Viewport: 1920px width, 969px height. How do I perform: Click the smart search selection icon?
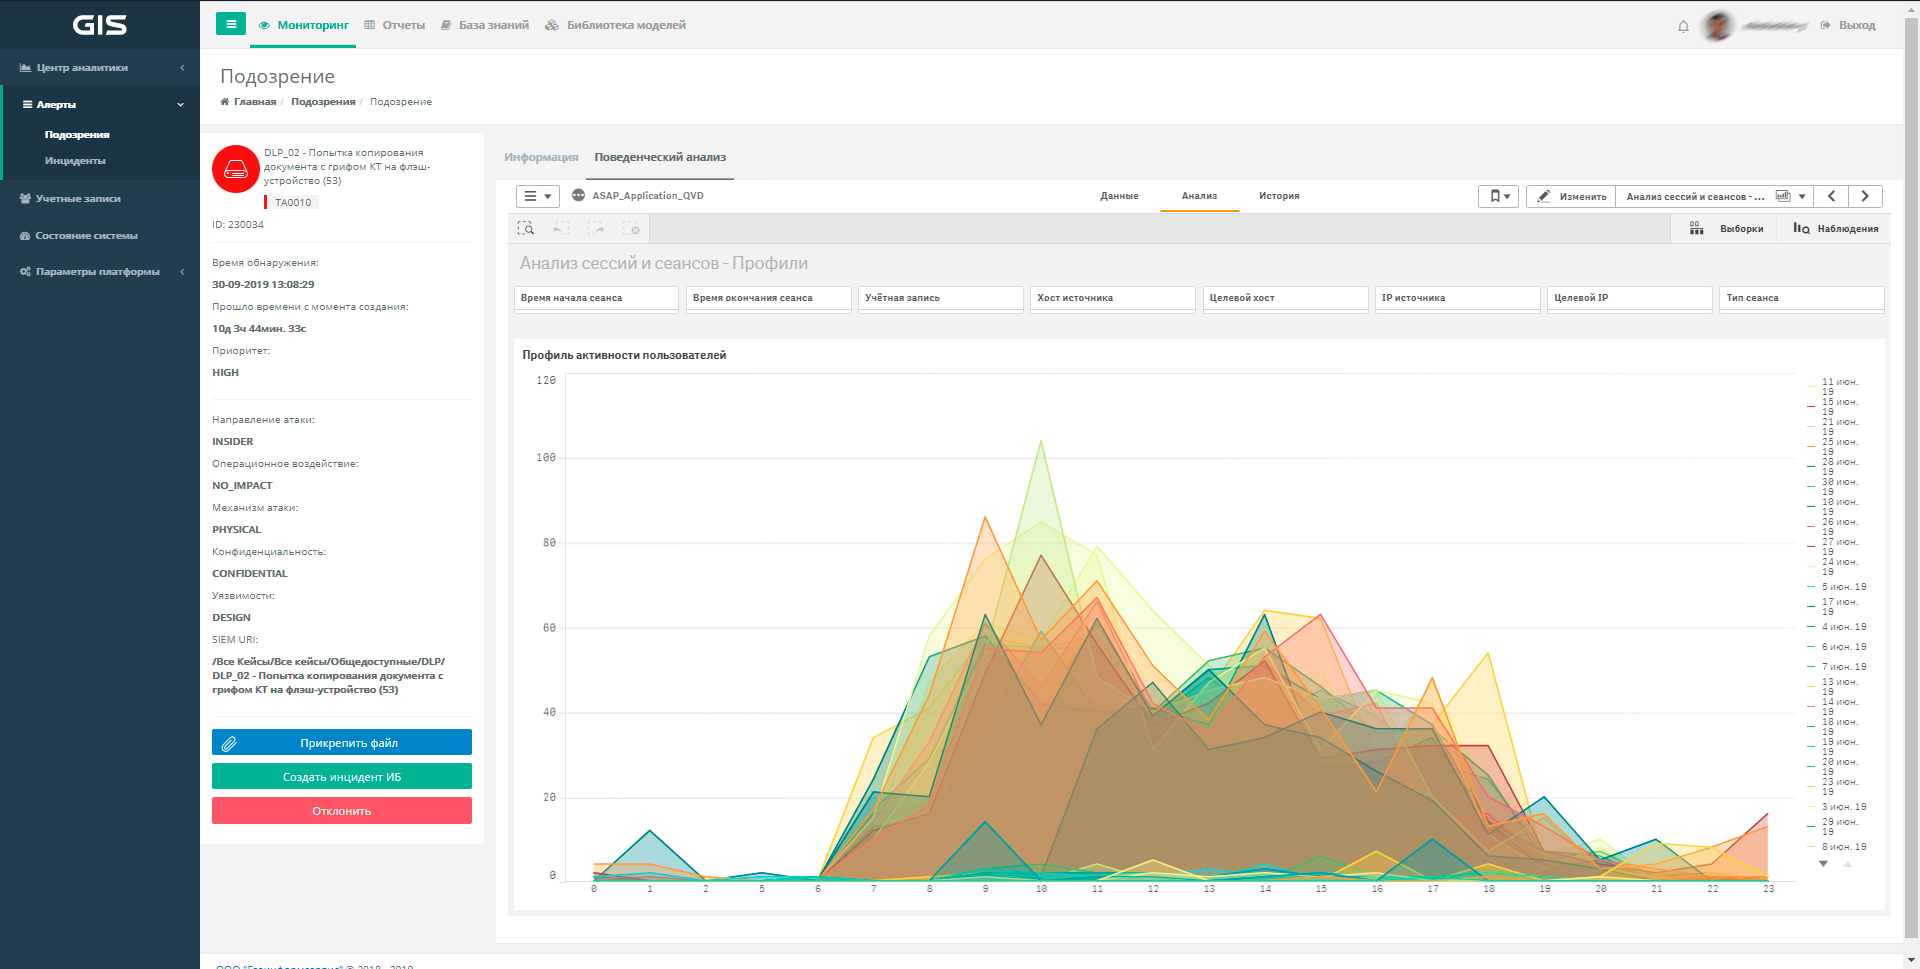[526, 229]
